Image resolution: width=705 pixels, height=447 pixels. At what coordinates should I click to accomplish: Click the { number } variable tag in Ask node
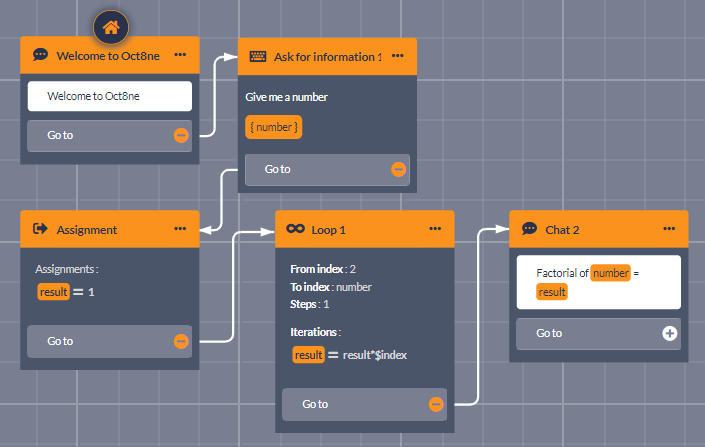(x=273, y=127)
